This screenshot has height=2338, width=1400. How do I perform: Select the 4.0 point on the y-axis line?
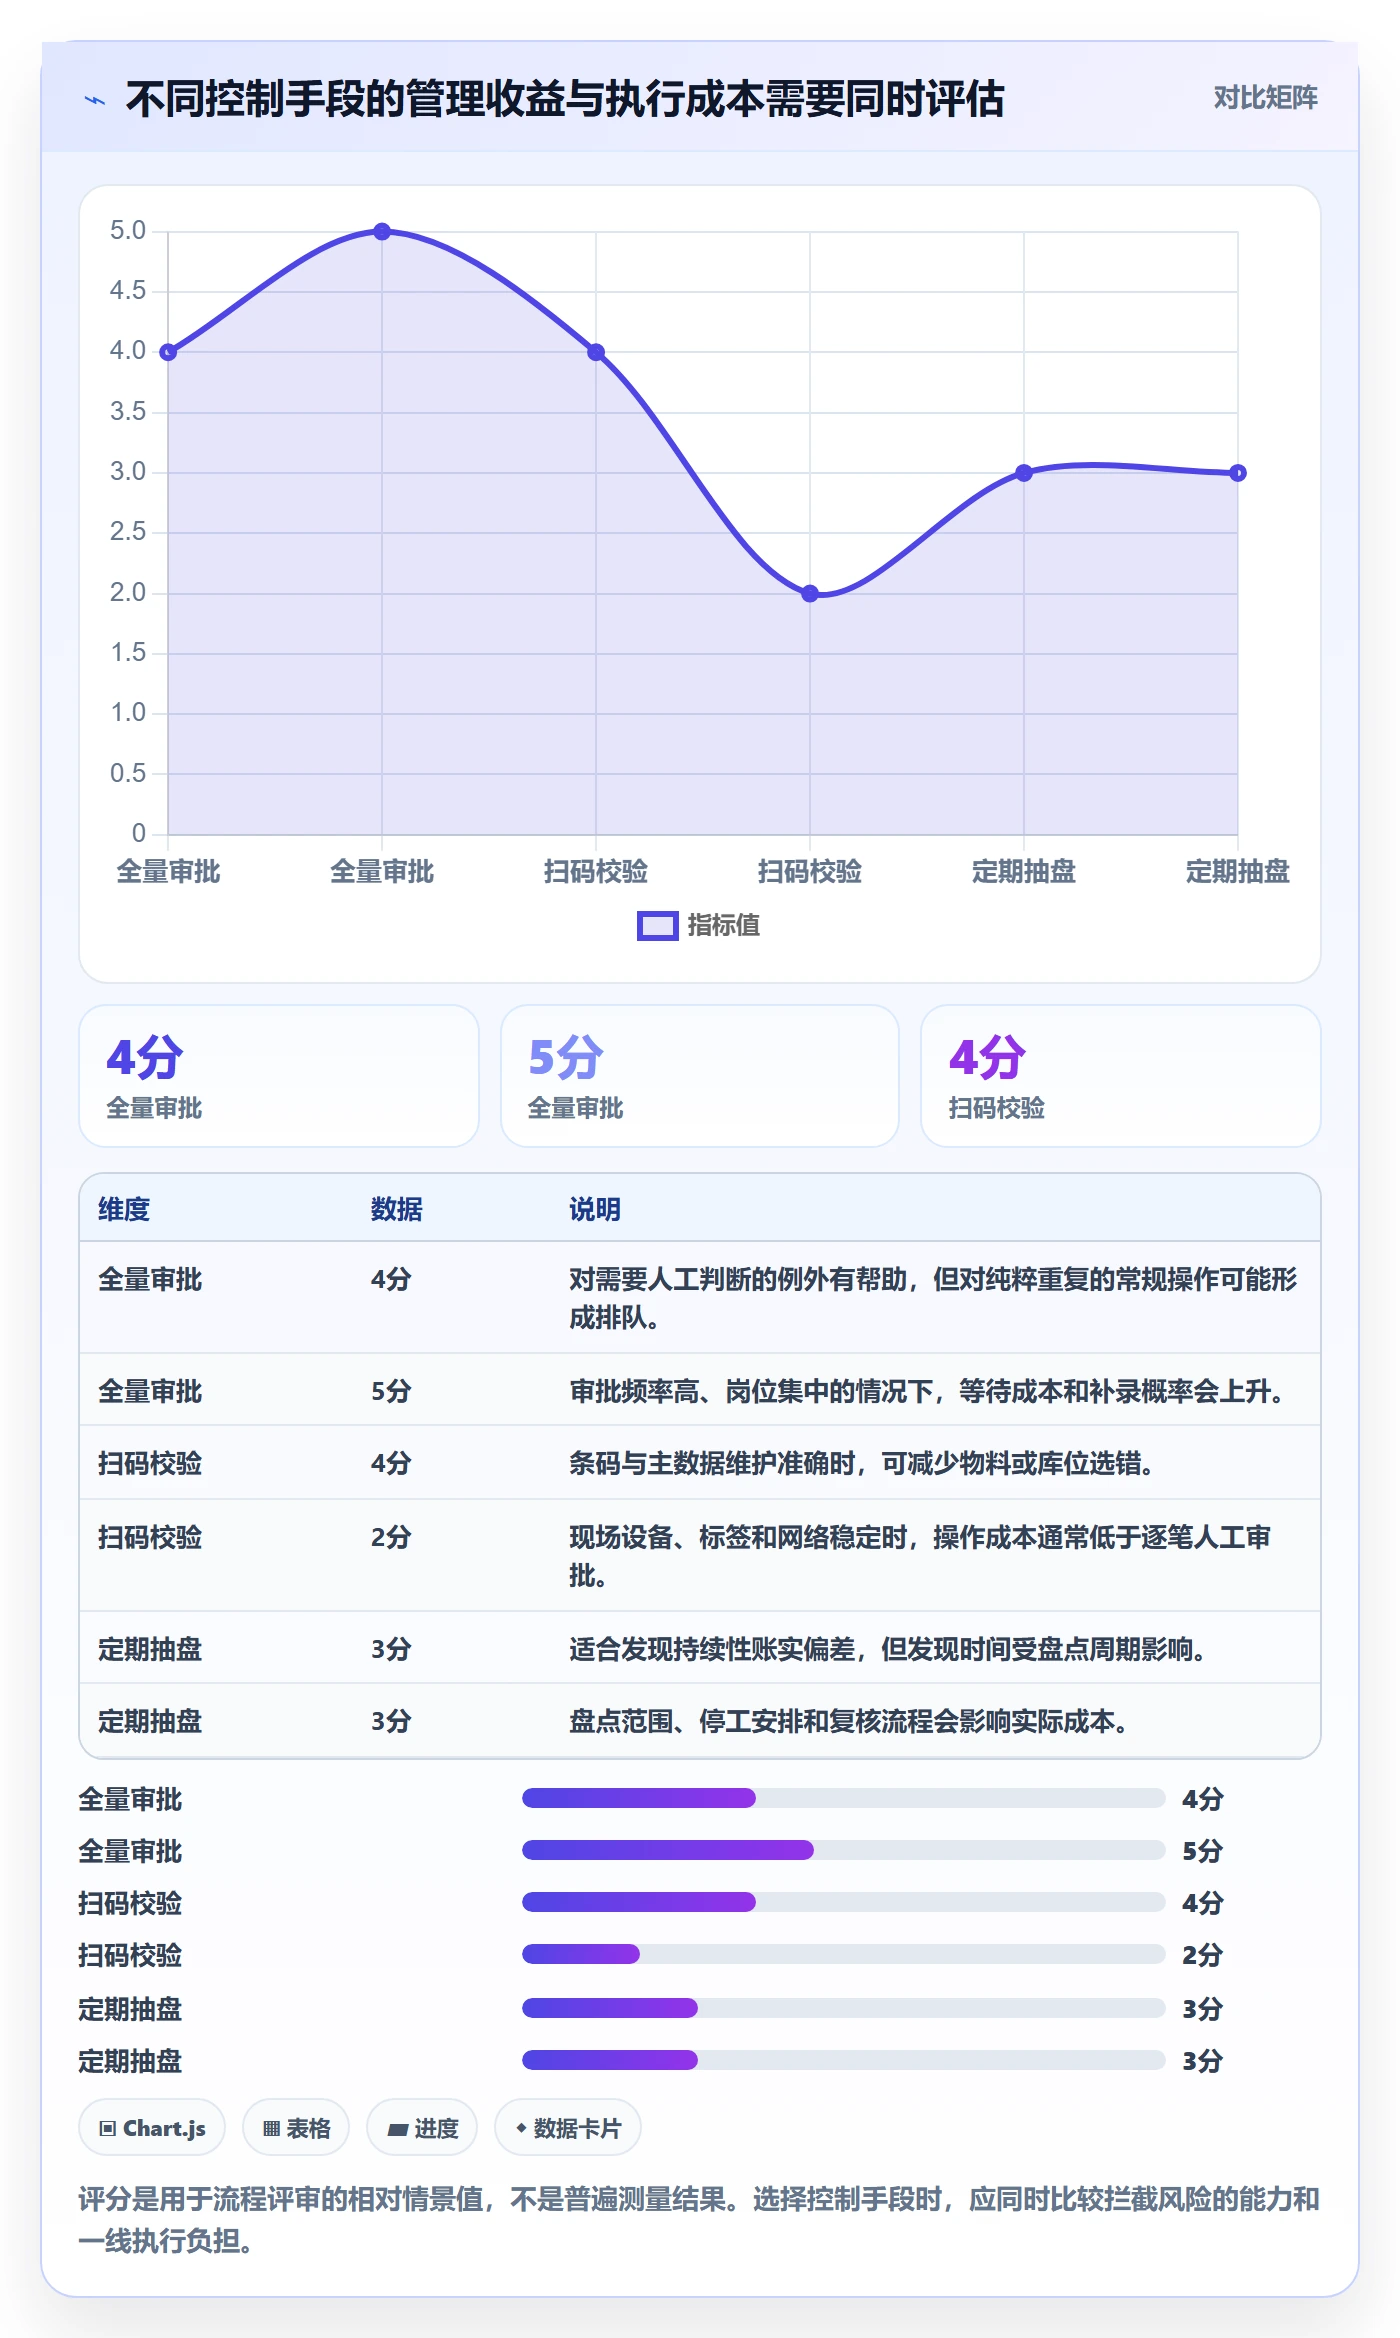coord(168,352)
